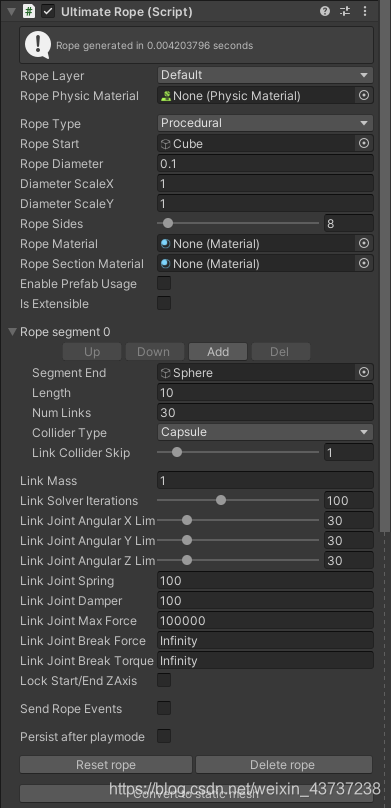
Task: Disable the Ultimate Rope script checkbox
Action: point(48,11)
